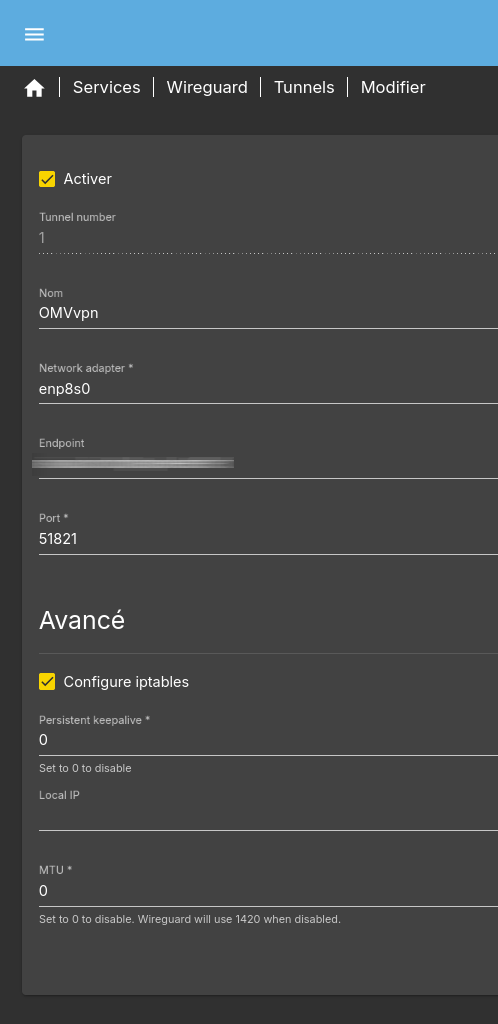The image size is (498, 1024).
Task: Click the Avancé section heading
Action: point(82,620)
